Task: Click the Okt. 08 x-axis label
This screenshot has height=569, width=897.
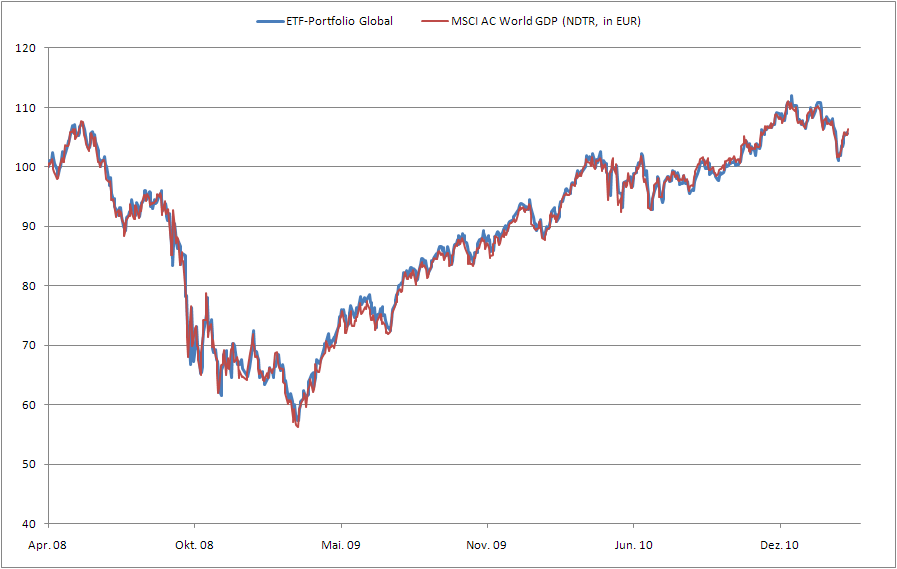Action: pyautogui.click(x=194, y=545)
